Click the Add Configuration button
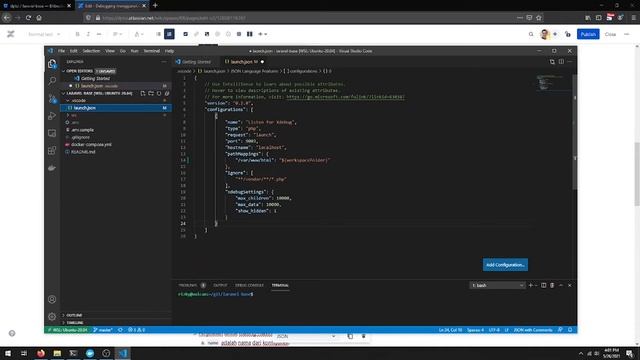 (505, 265)
